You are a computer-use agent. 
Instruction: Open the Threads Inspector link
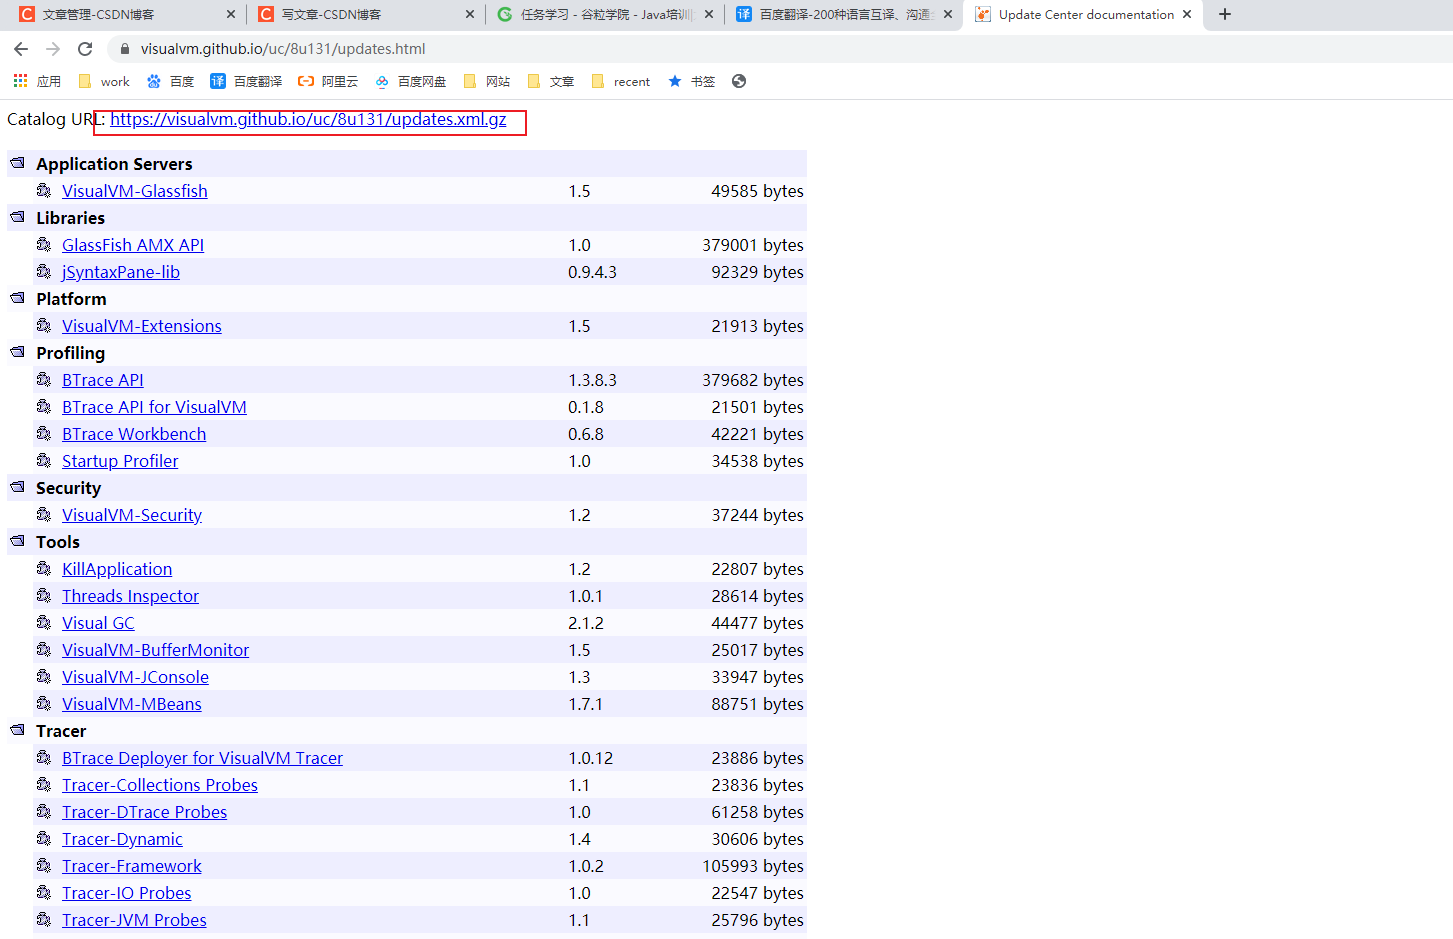130,596
